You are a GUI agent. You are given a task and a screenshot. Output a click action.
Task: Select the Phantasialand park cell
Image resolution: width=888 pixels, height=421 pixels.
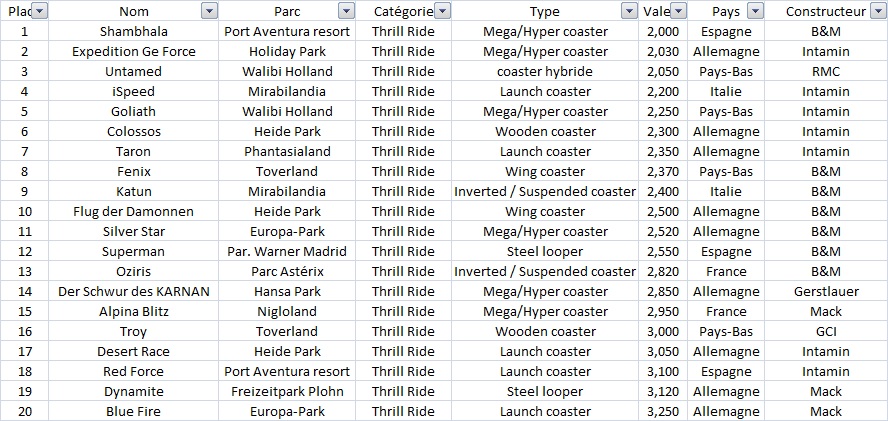point(287,152)
